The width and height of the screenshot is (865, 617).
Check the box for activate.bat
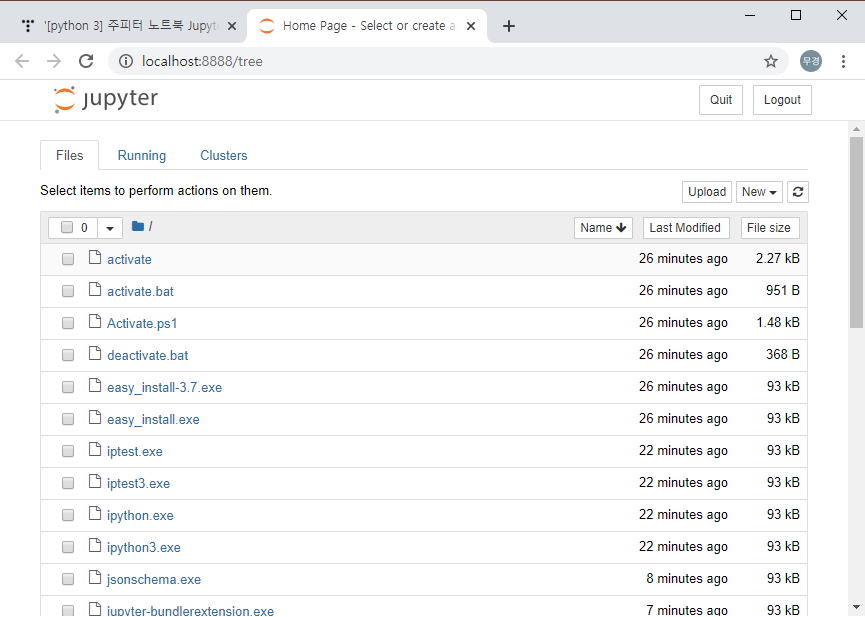pos(68,291)
